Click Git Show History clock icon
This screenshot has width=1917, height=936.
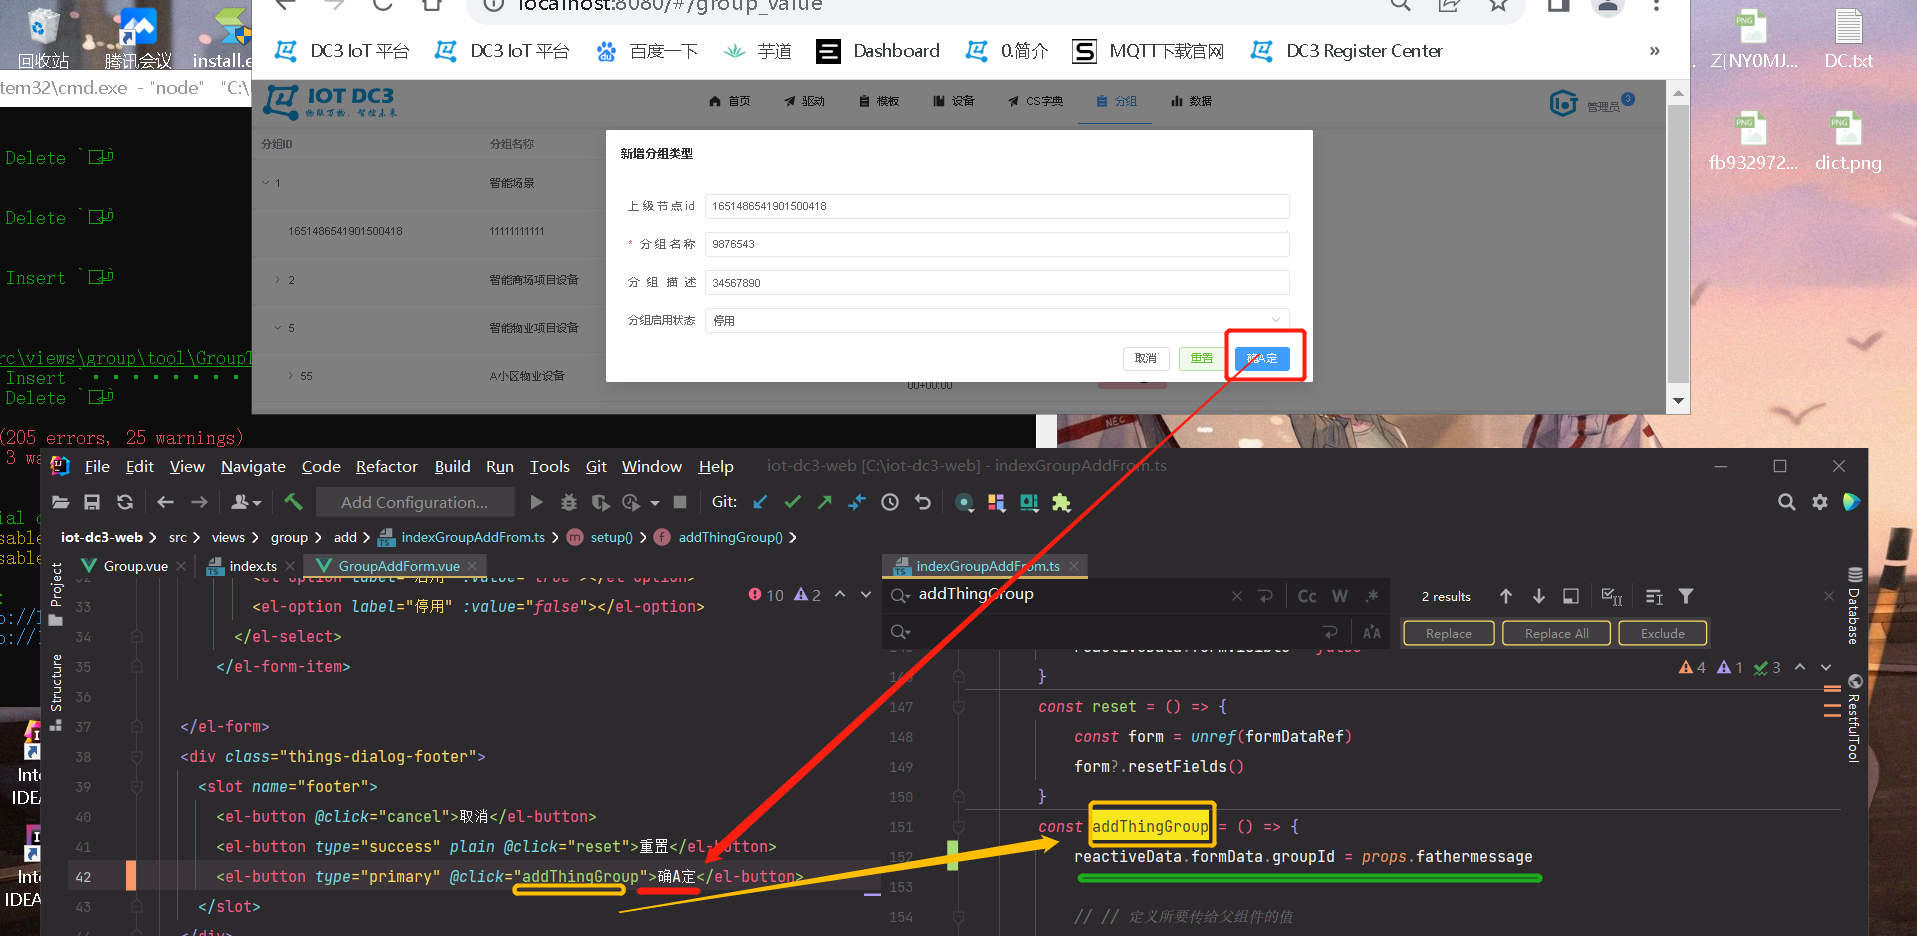point(890,502)
